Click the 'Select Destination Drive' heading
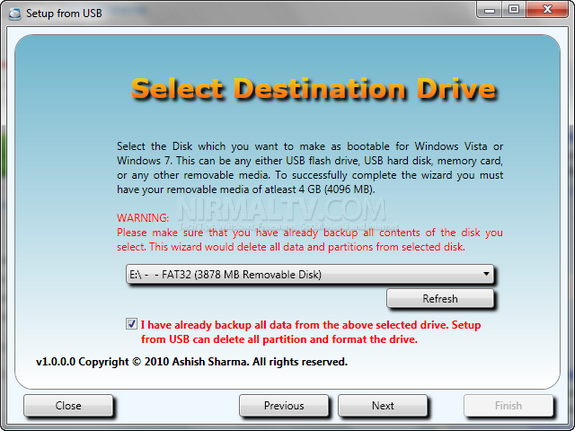Viewport: 575px width, 431px height. coord(314,89)
